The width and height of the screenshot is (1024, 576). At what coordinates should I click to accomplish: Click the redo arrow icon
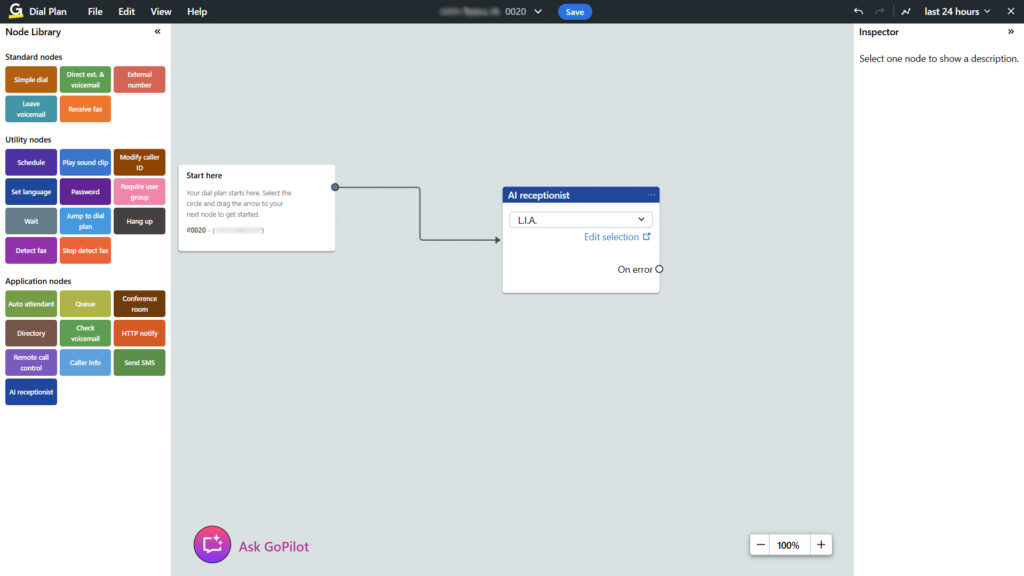tap(879, 12)
